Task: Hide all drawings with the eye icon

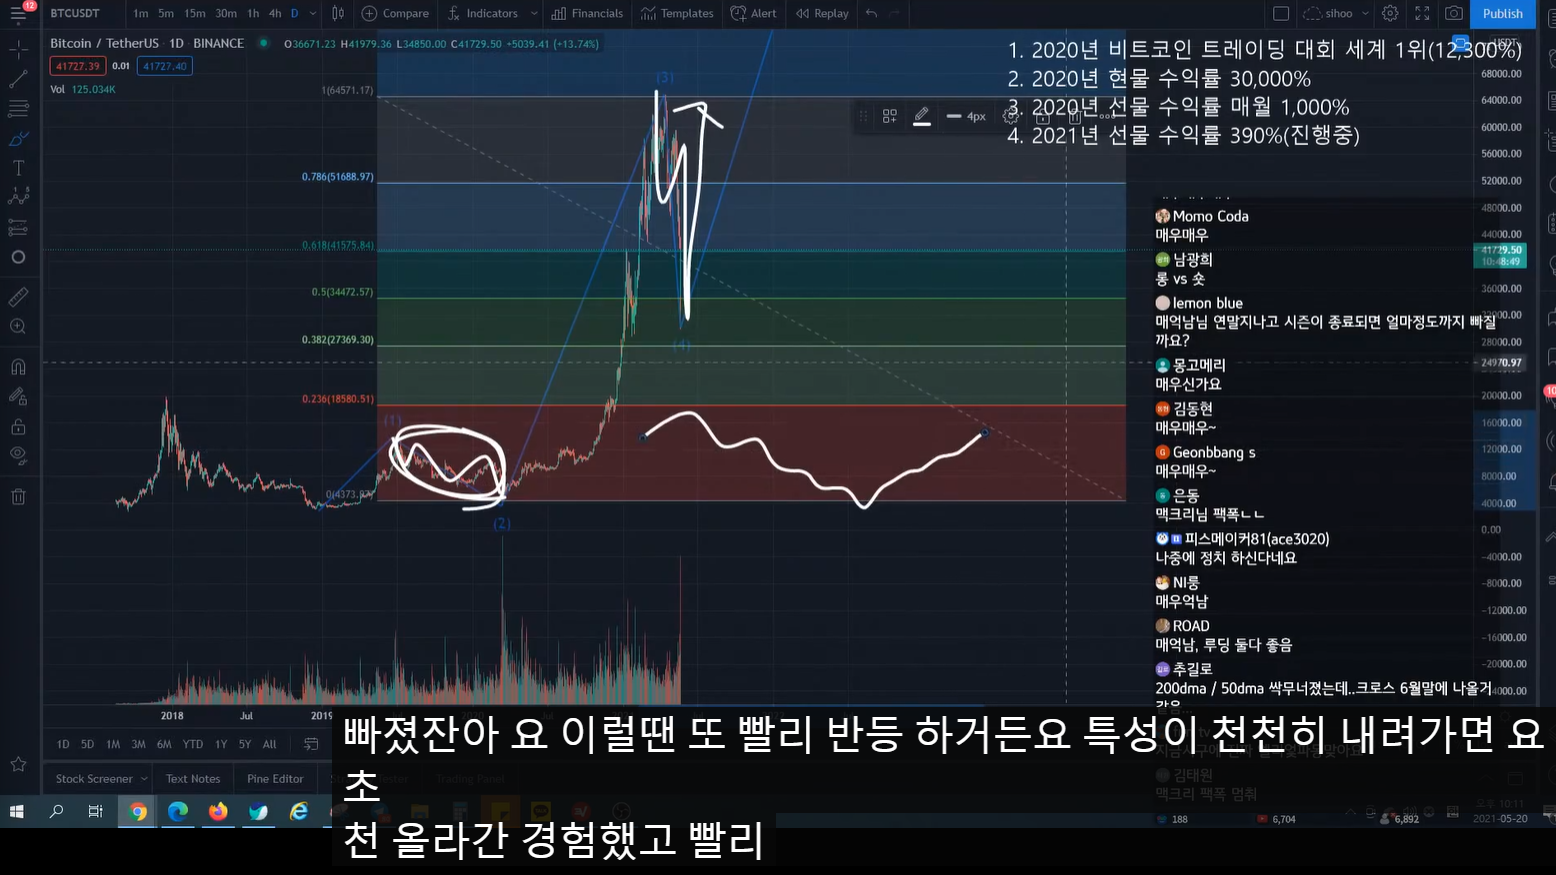Action: coord(18,456)
